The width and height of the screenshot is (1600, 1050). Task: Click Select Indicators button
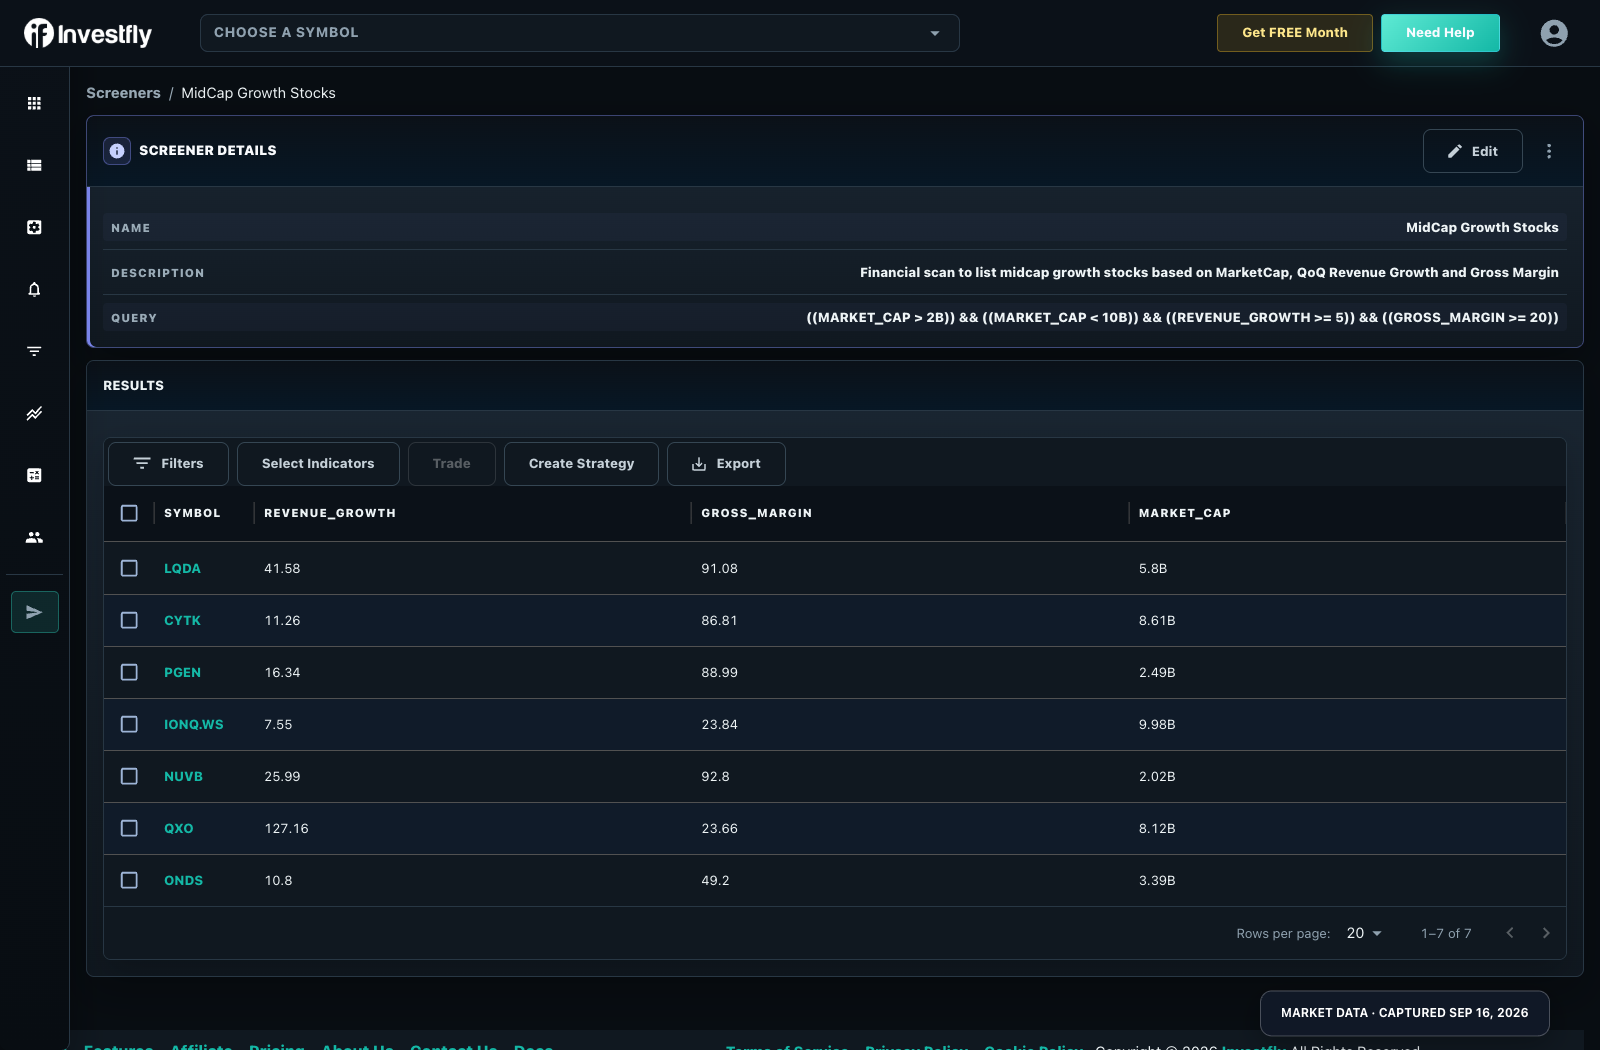coord(318,464)
